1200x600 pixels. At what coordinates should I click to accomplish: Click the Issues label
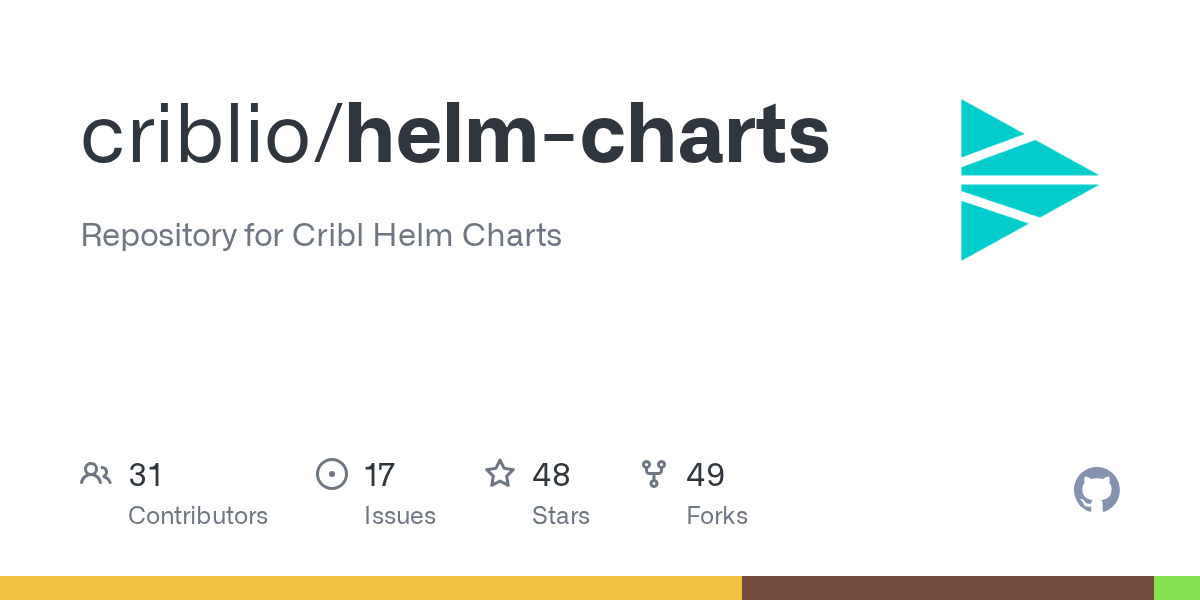tap(400, 516)
